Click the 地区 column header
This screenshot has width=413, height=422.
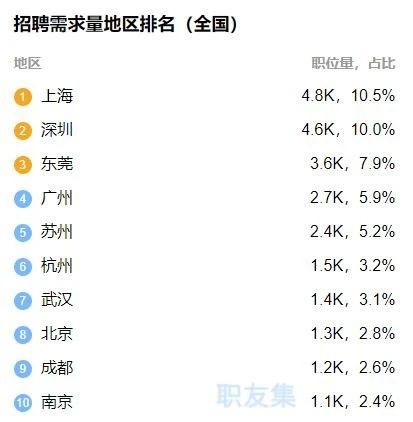[27, 63]
